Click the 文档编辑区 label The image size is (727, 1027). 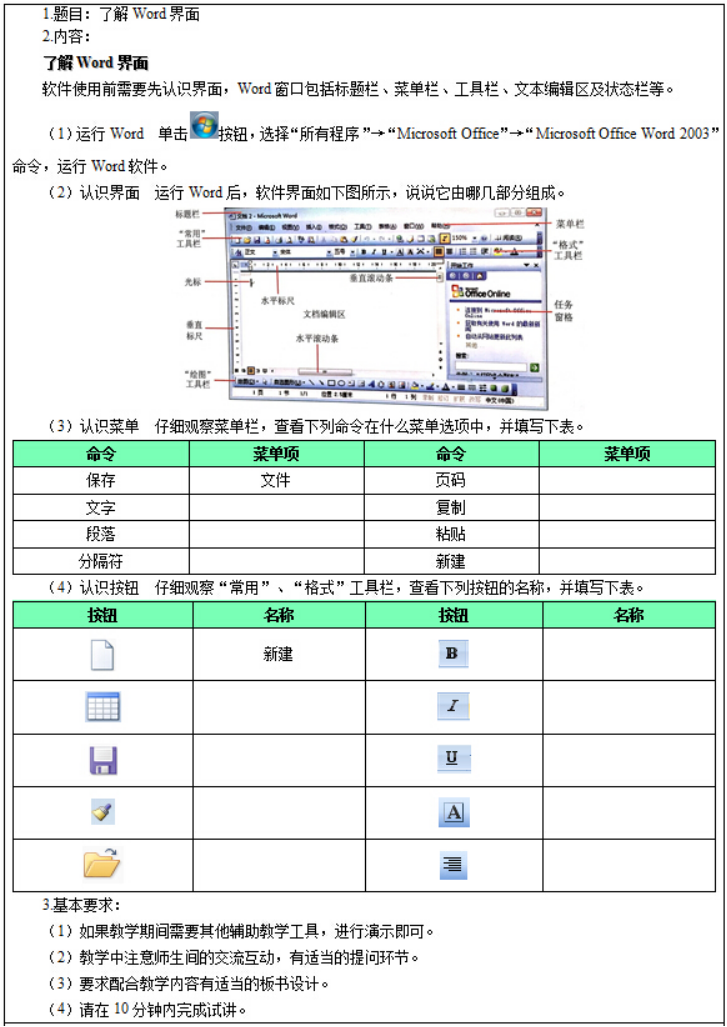pos(324,314)
